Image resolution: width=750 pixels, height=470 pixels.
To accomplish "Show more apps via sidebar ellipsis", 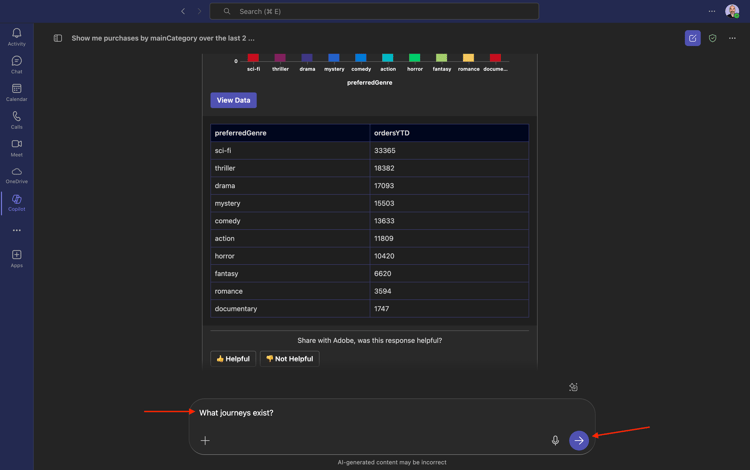I will (17, 230).
